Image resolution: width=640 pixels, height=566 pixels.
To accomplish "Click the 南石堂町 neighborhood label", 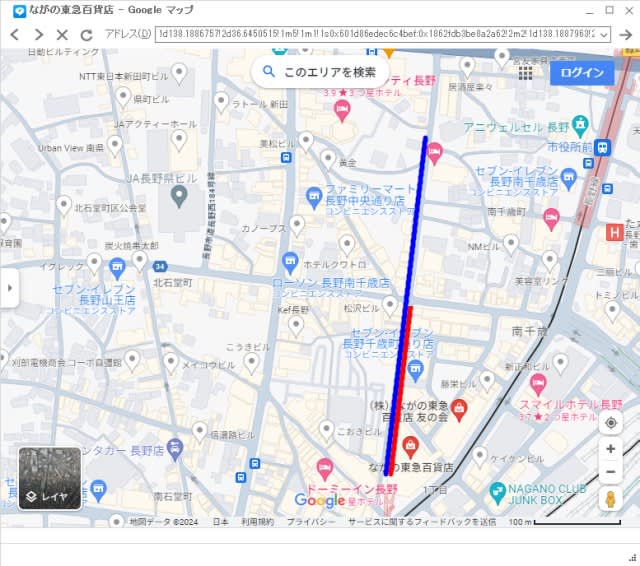I will pos(173,497).
